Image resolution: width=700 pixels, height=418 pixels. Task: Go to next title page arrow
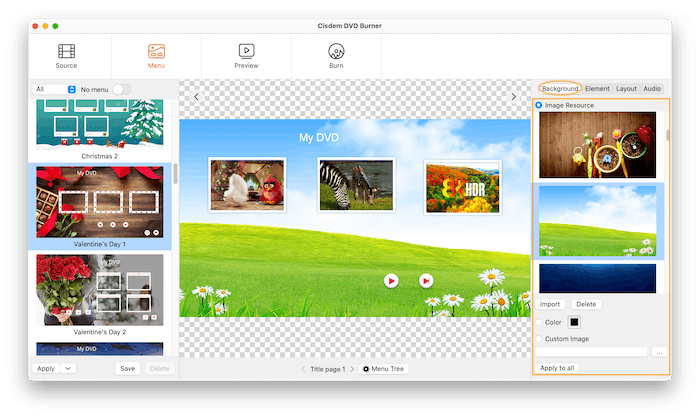tap(352, 369)
